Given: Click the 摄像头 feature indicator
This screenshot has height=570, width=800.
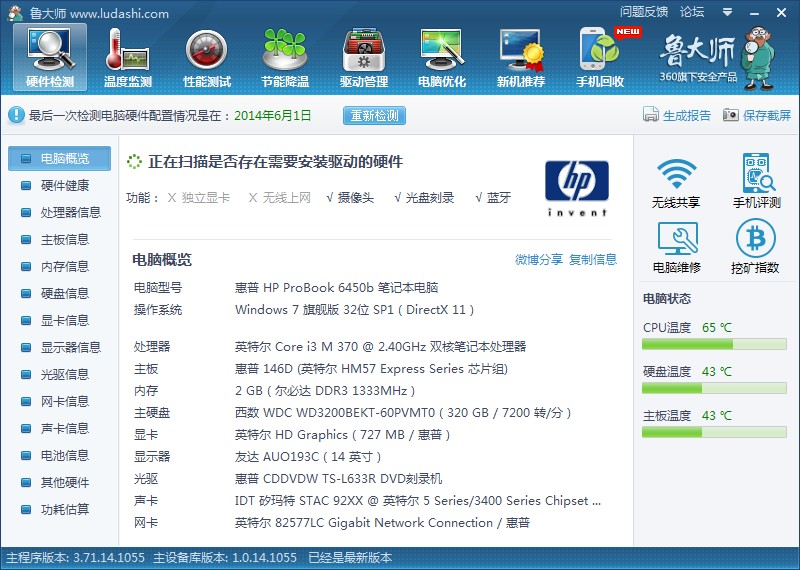Looking at the screenshot, I should [350, 198].
